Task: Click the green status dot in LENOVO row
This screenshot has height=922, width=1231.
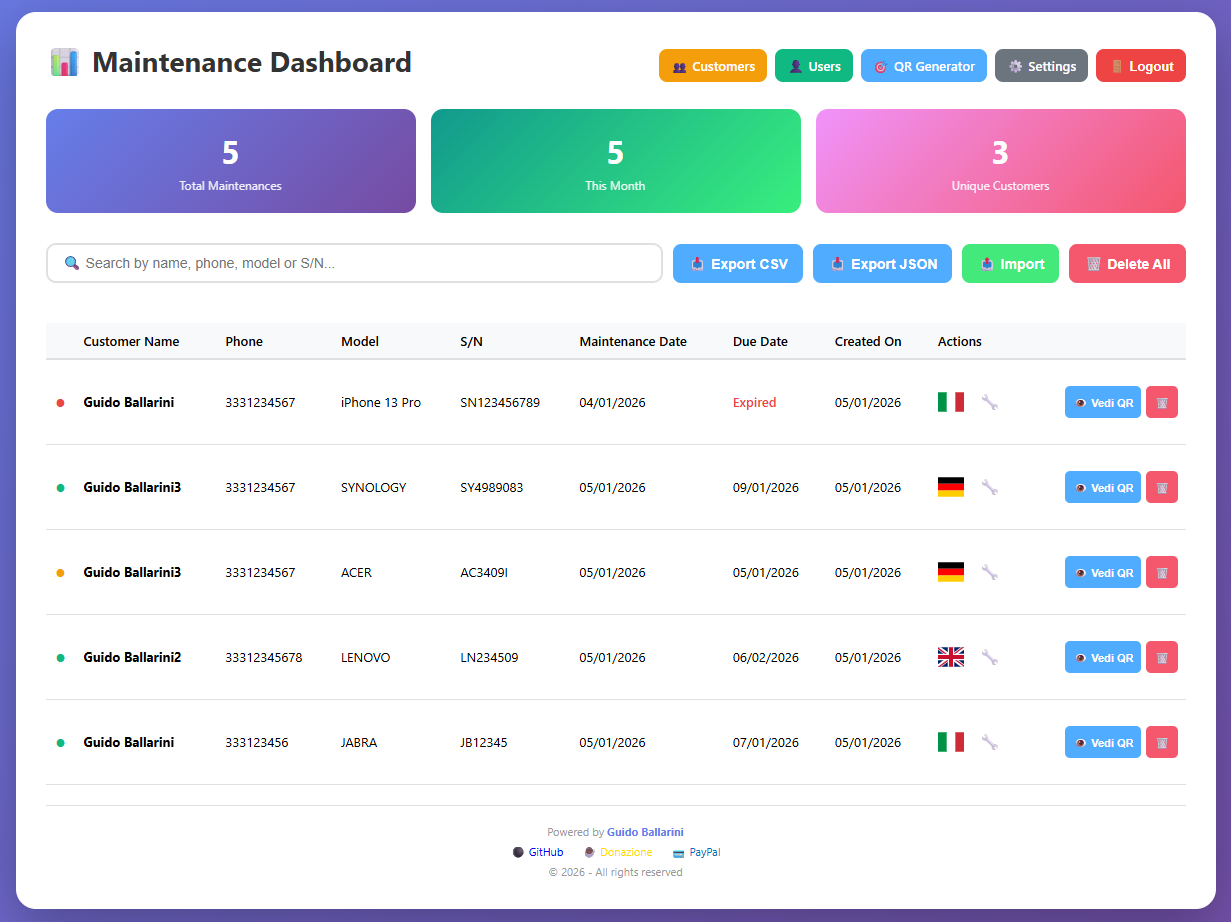Action: 60,658
